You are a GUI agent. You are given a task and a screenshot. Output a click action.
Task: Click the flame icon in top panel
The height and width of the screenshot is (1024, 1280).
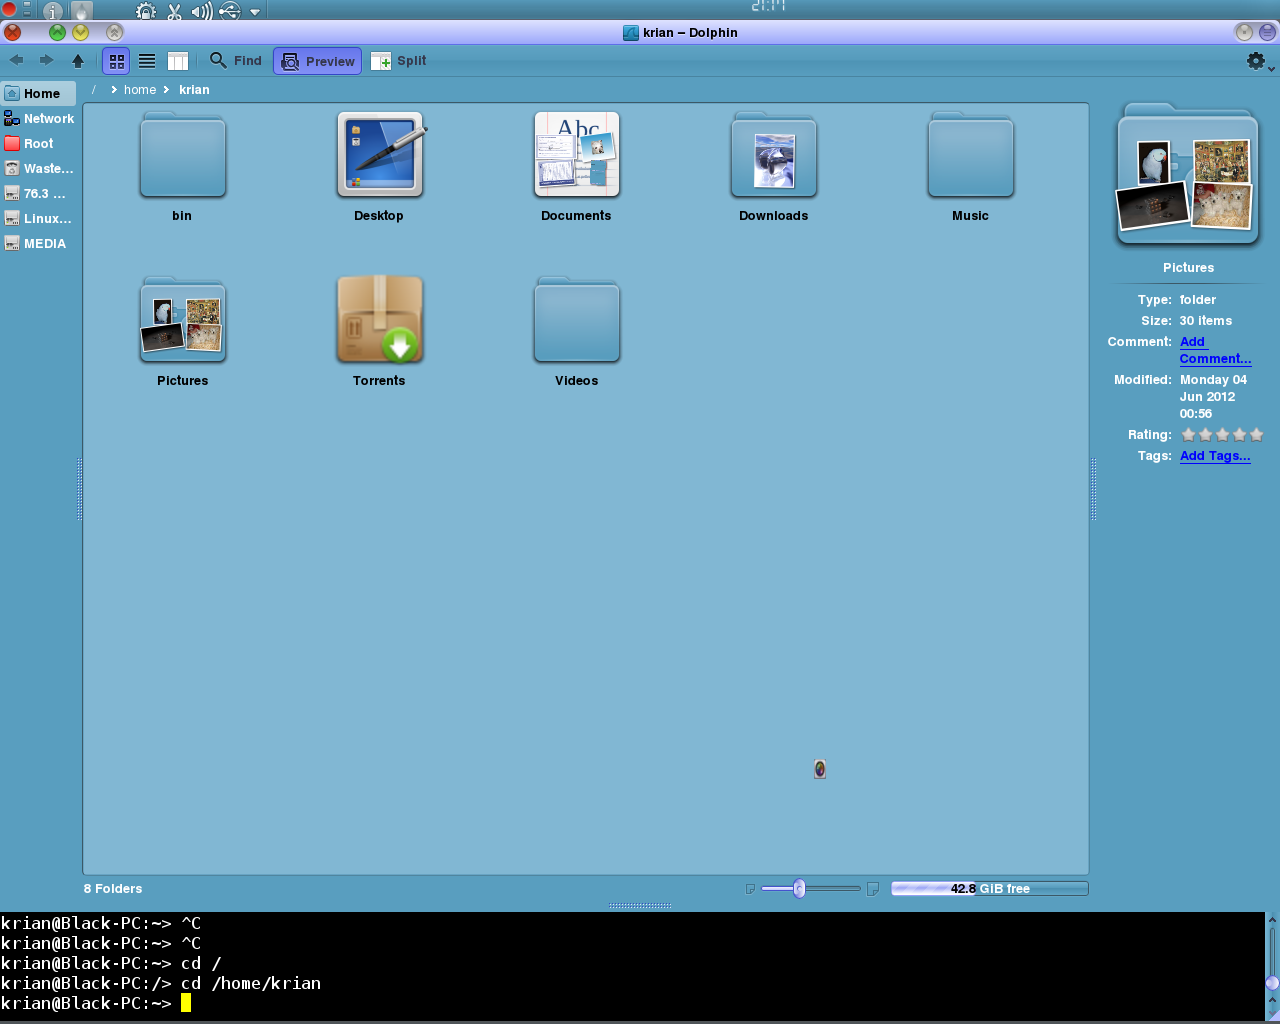(x=82, y=11)
